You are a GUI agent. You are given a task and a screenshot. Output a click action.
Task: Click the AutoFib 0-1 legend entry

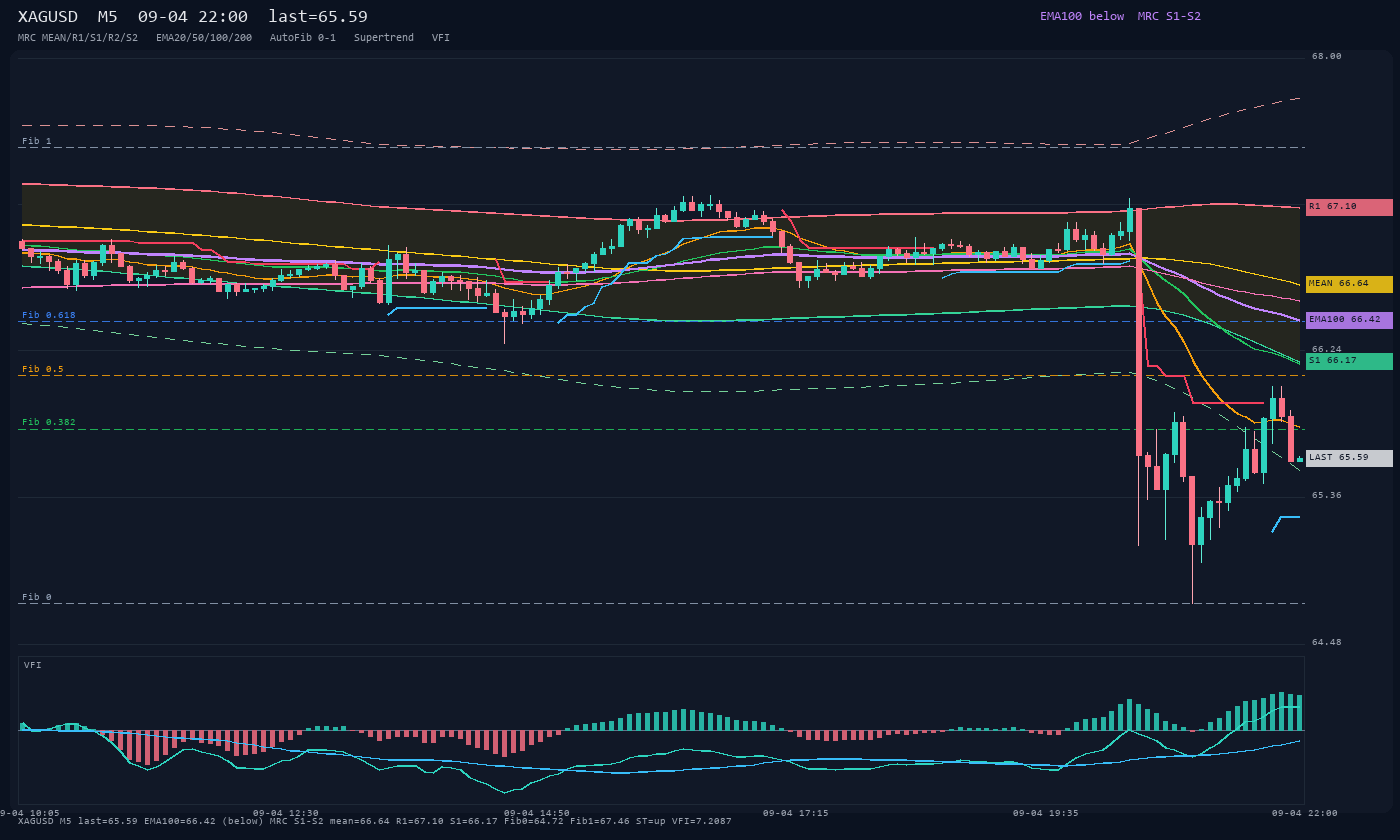[303, 38]
